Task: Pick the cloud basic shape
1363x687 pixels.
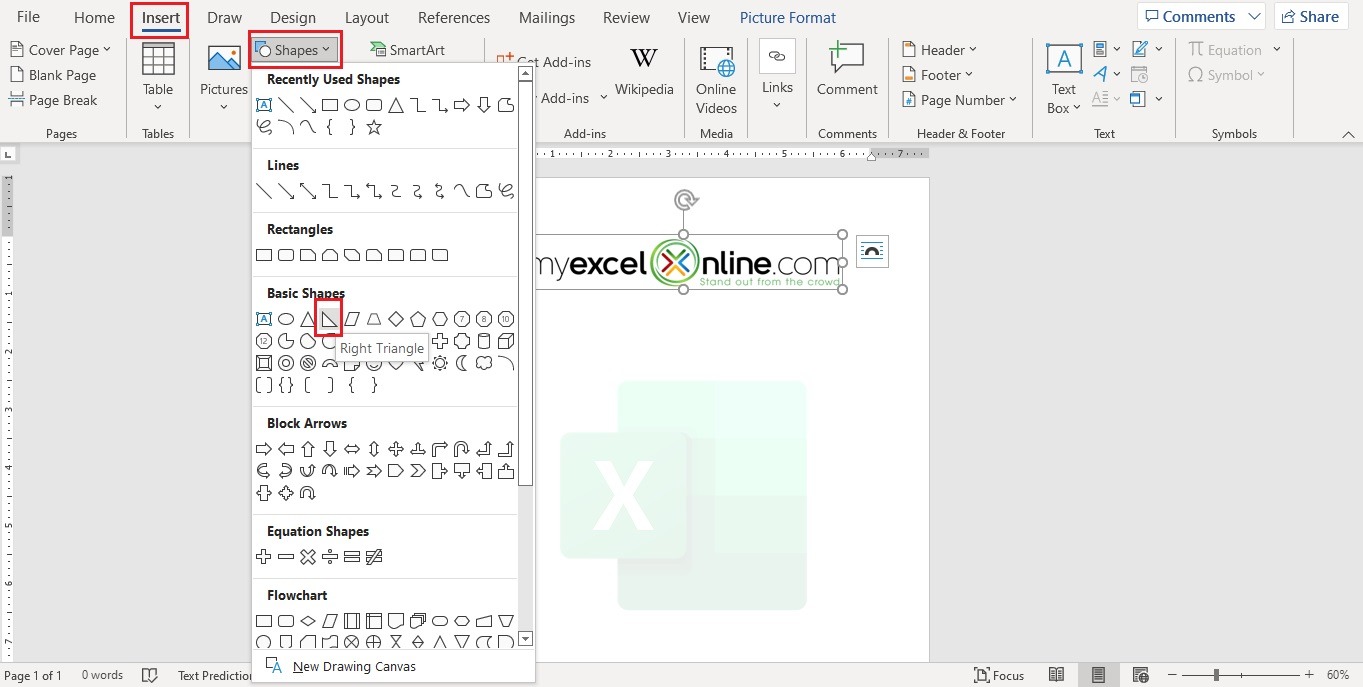Action: (x=484, y=363)
